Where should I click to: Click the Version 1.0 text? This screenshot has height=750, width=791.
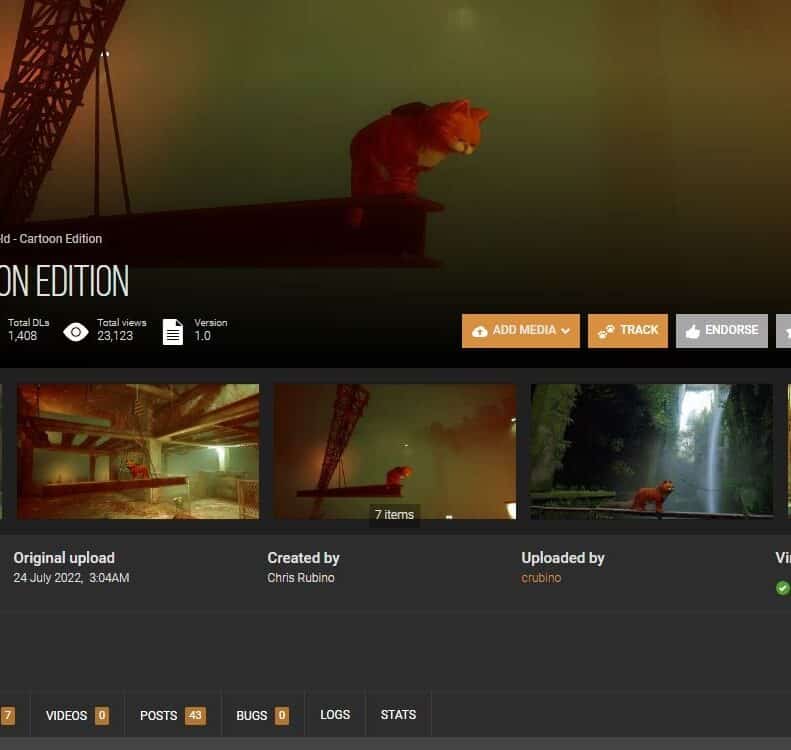coord(202,336)
